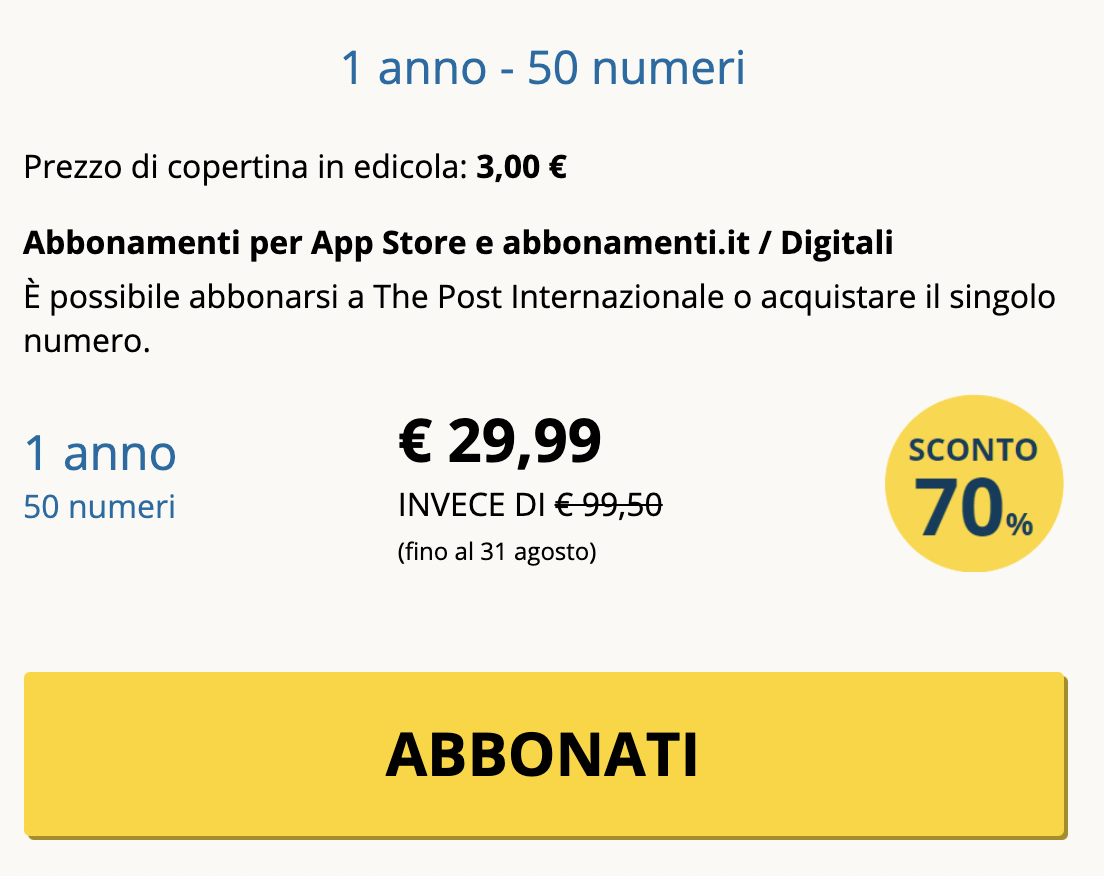Click the blue "50 numeri" subtitle under the plan
The image size is (1112, 888).
(99, 507)
